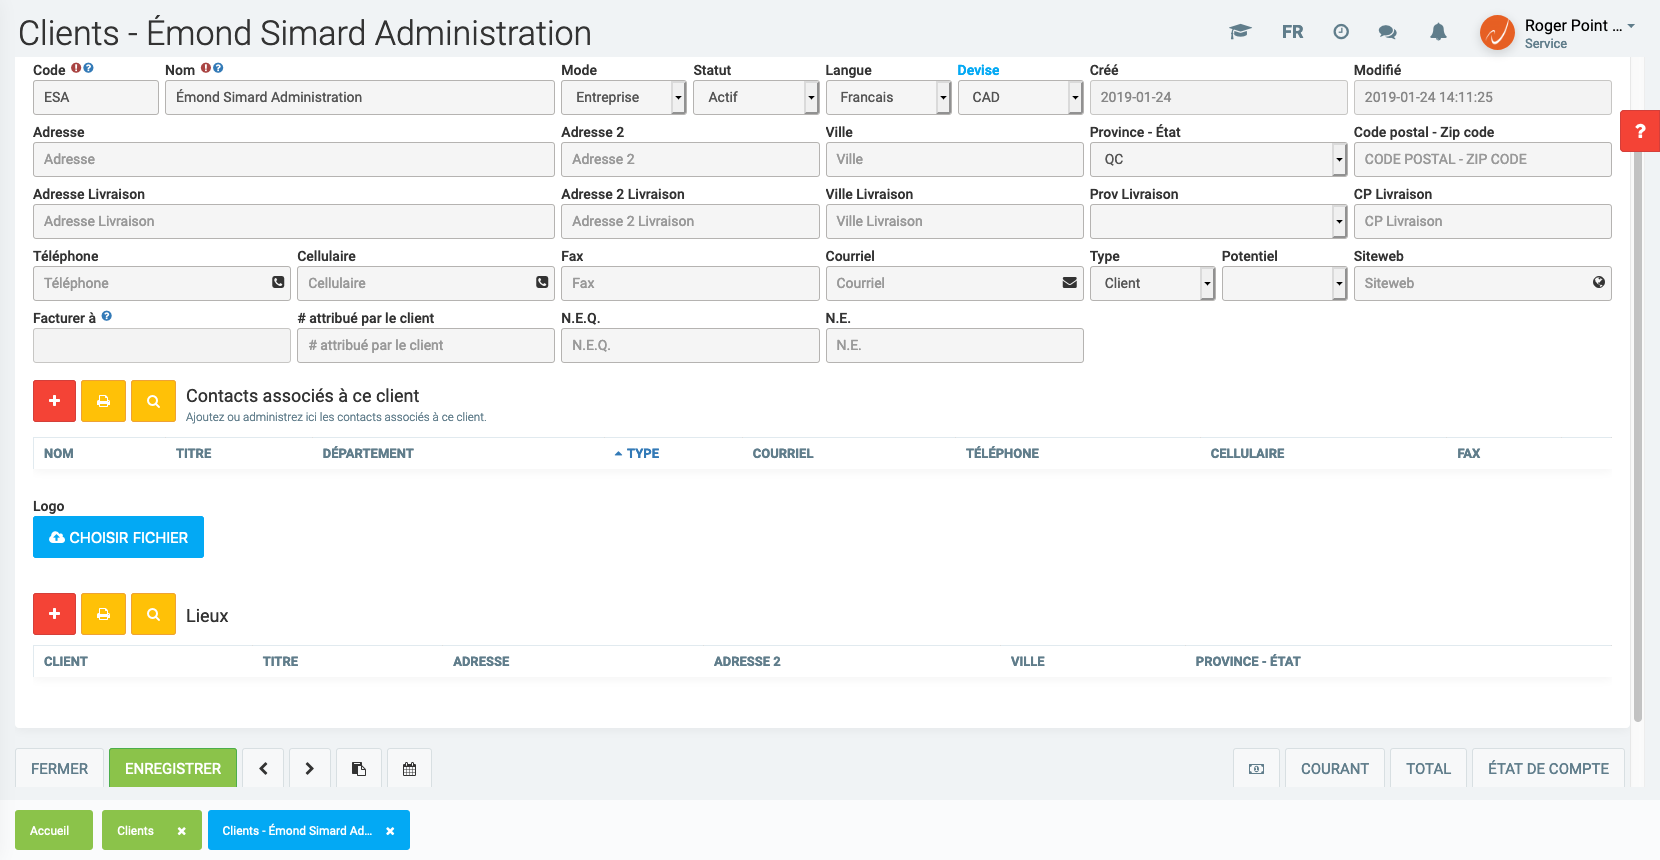Print the associated contacts list
The width and height of the screenshot is (1660, 860).
coord(103,401)
